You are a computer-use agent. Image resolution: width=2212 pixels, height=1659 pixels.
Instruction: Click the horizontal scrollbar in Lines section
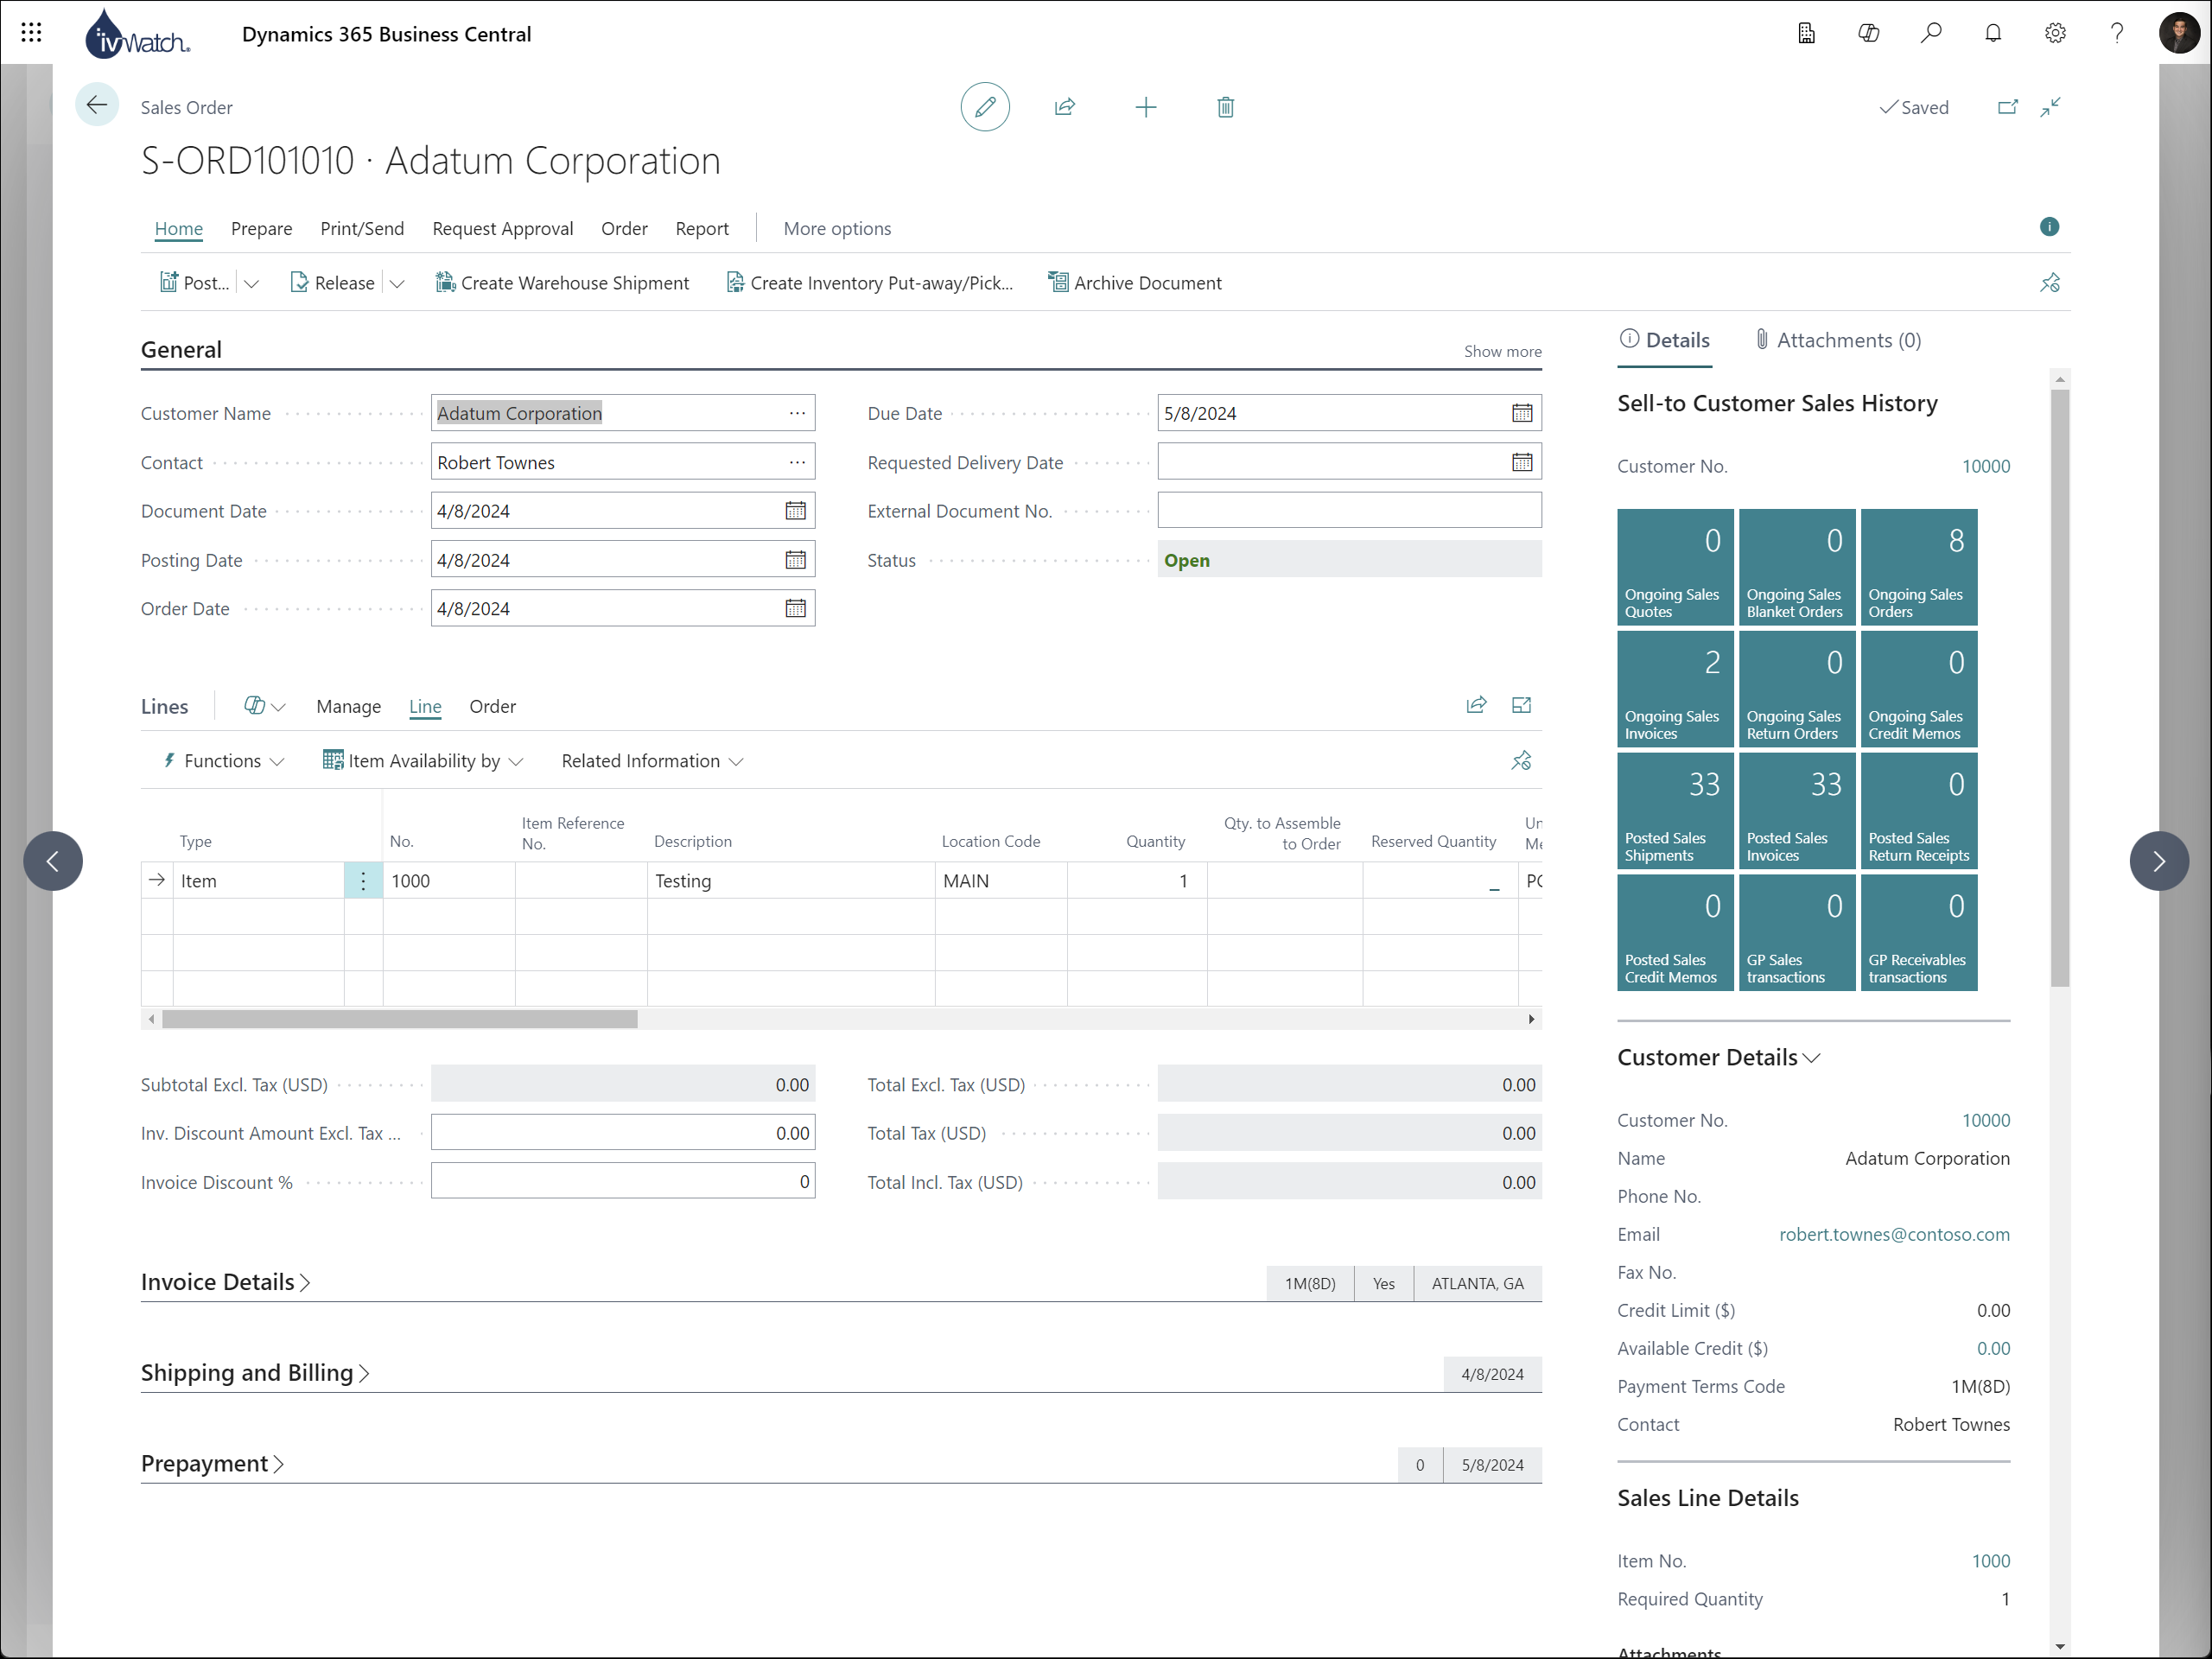[399, 1018]
